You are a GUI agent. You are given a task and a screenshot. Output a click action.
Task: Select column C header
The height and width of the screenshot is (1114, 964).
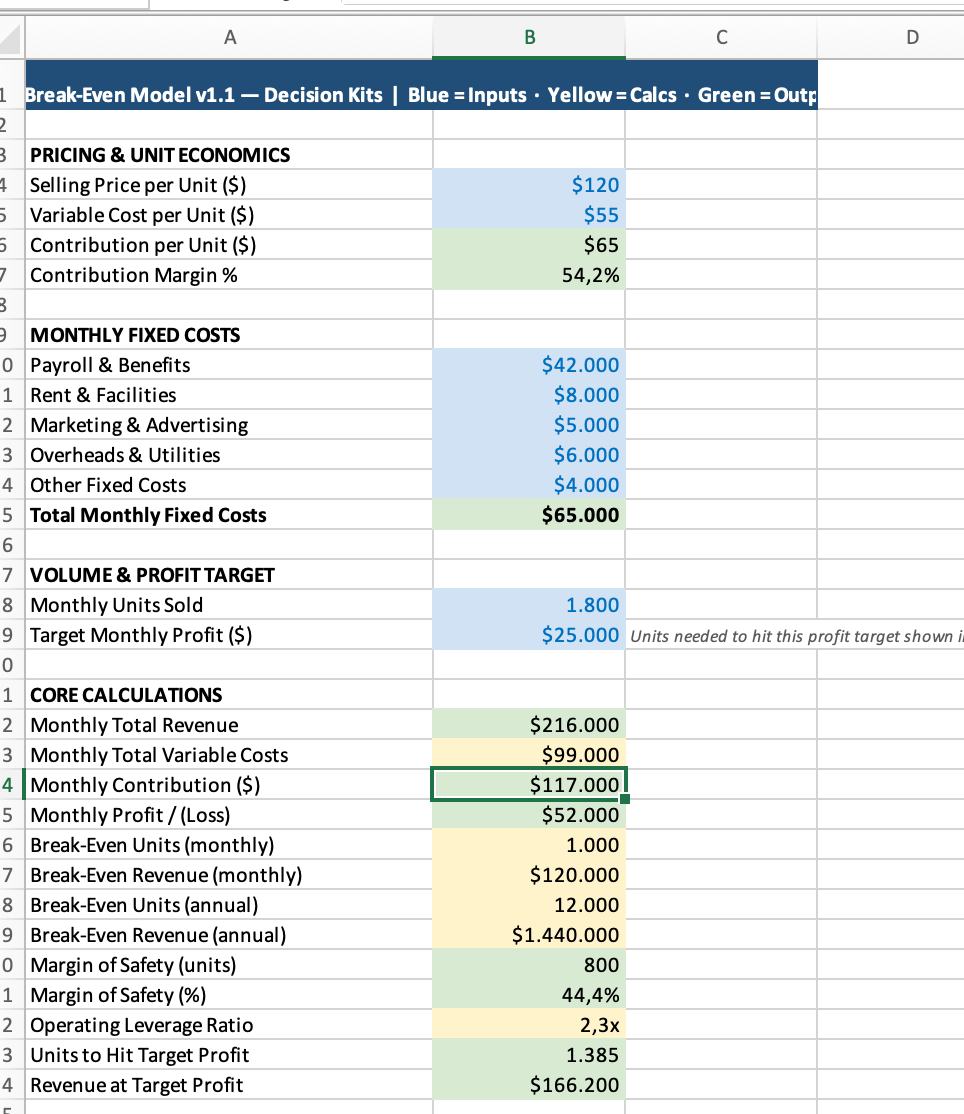point(721,37)
